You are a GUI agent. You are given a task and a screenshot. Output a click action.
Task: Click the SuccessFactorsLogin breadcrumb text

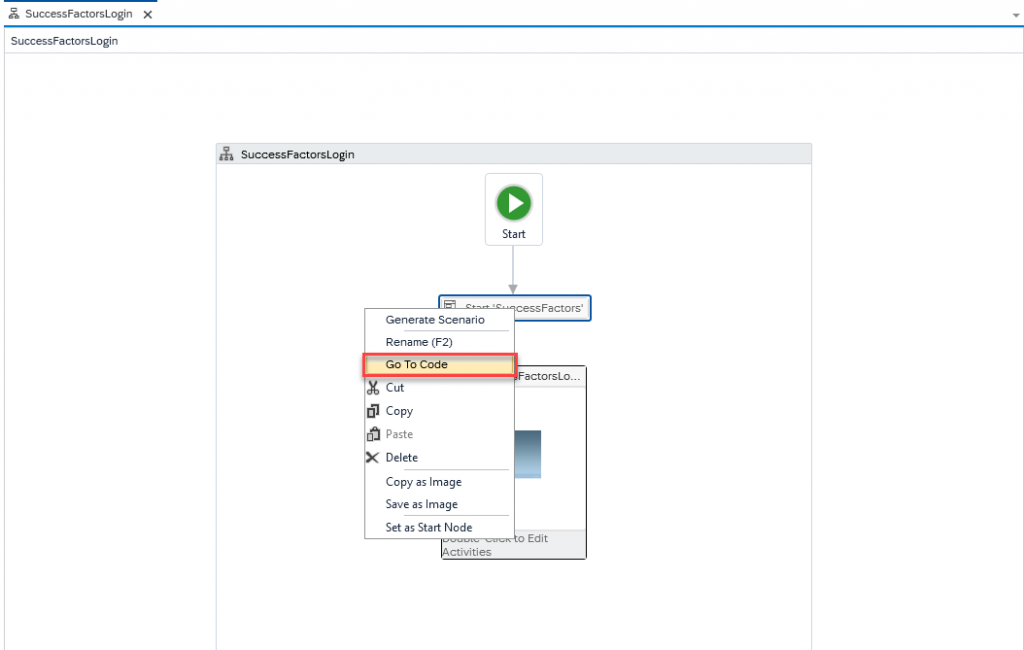(x=64, y=41)
